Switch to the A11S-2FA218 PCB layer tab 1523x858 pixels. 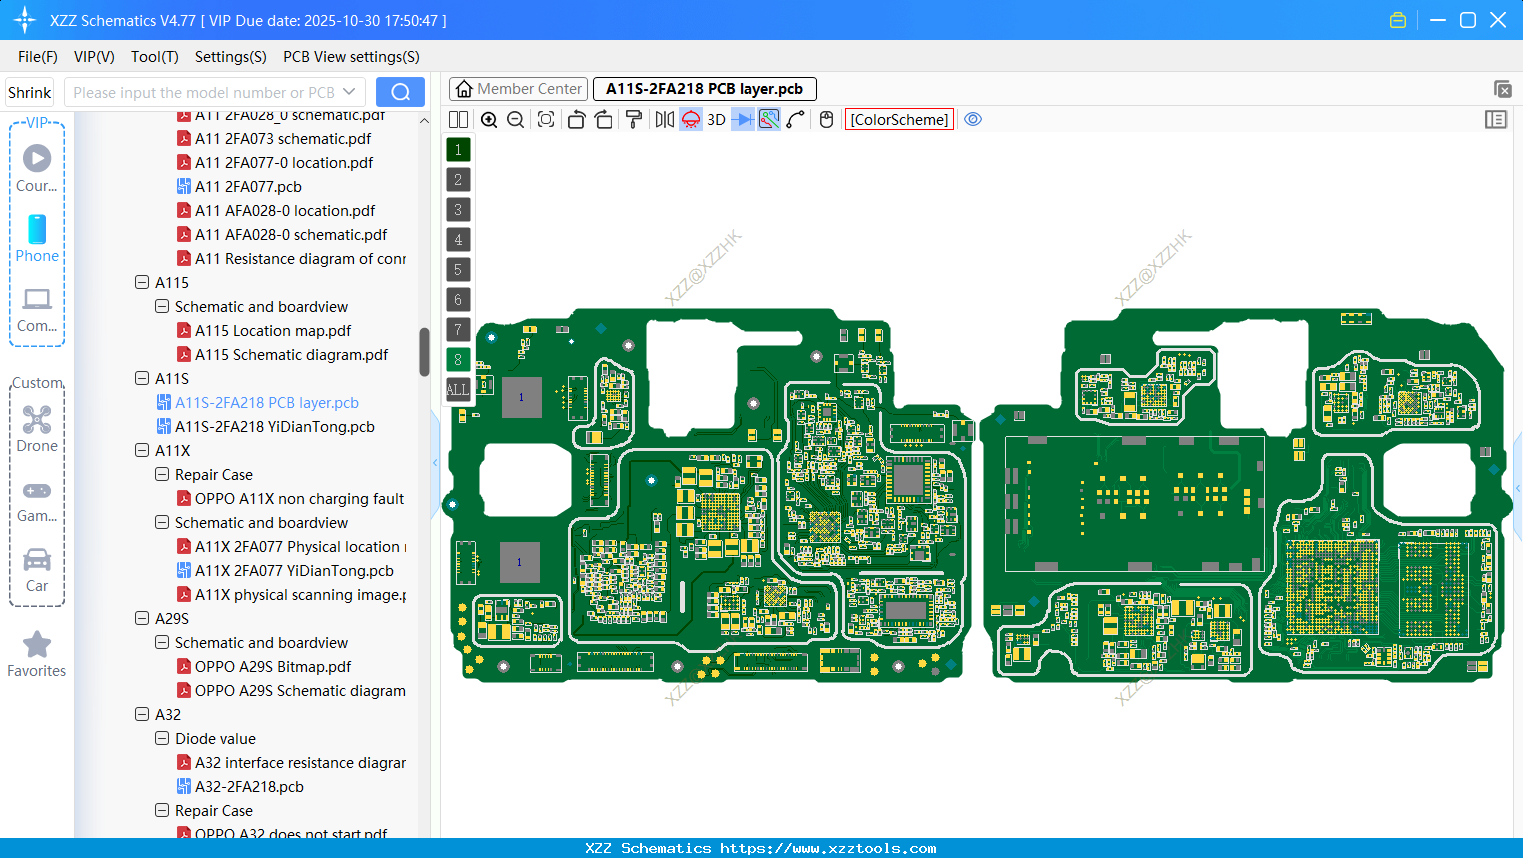click(704, 89)
